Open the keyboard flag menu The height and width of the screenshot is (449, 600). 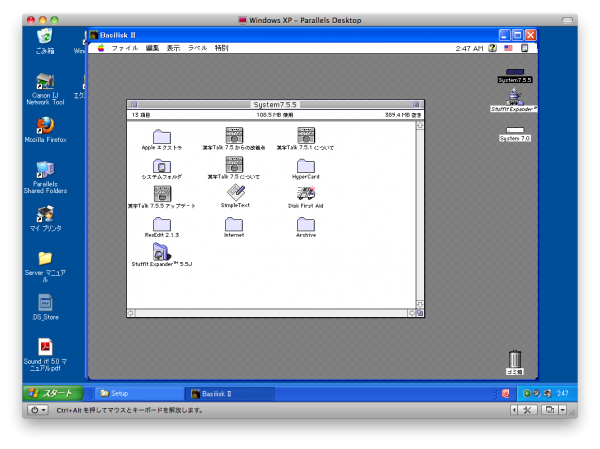click(508, 48)
